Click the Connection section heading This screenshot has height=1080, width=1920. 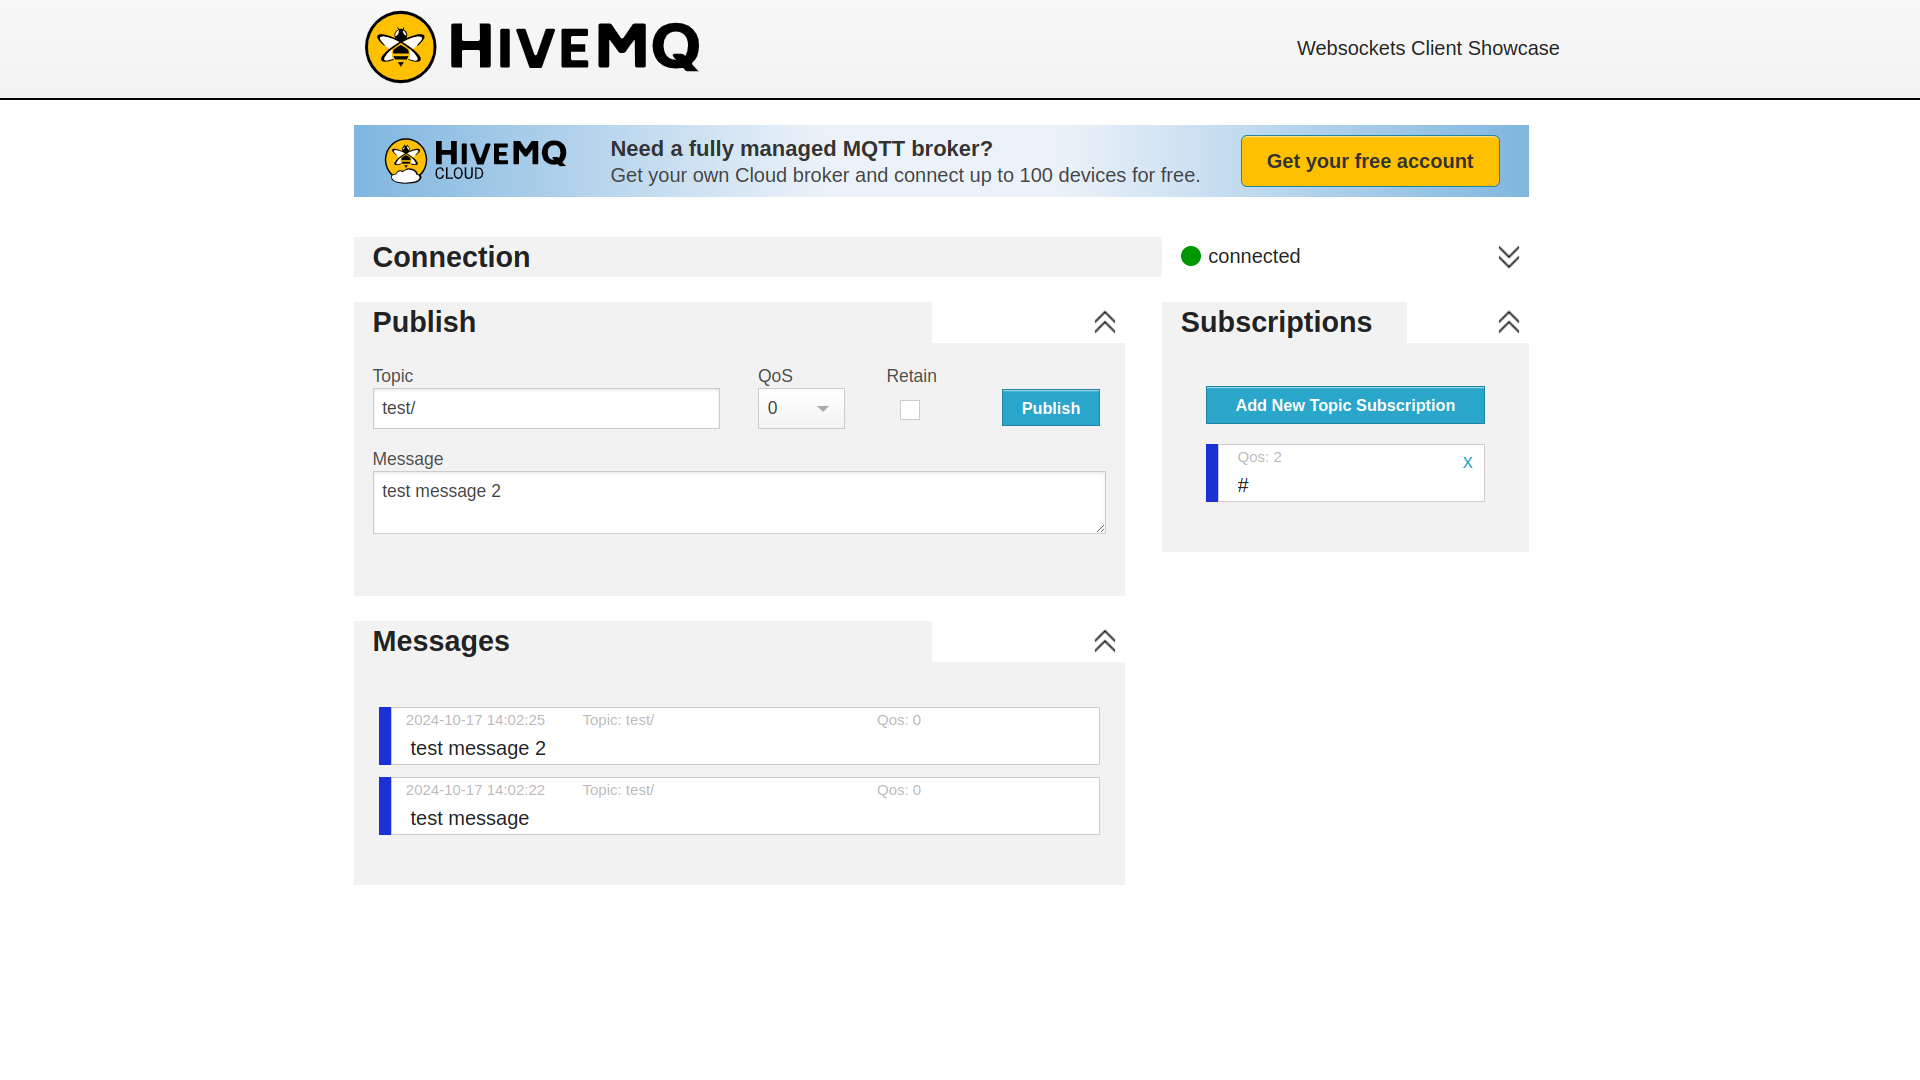click(451, 257)
